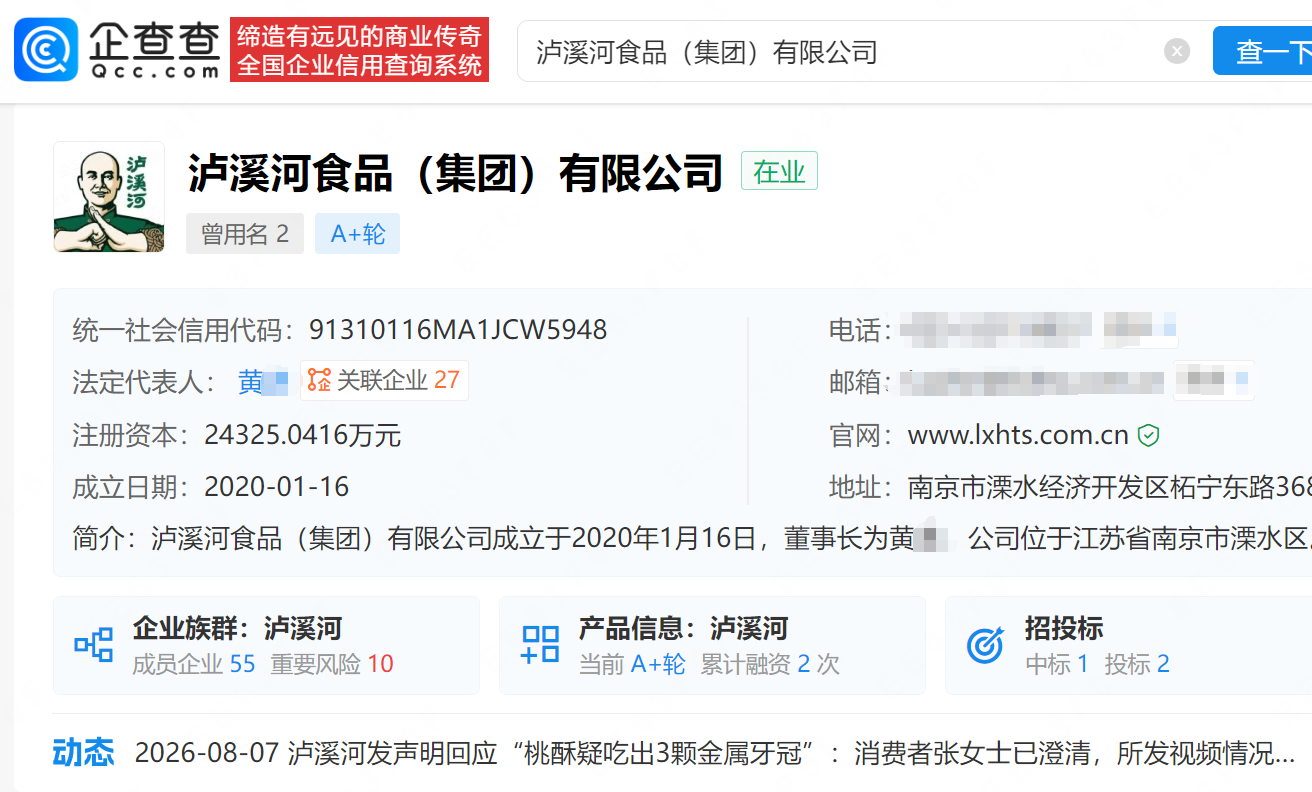Open the 泸溪河 company logo image
This screenshot has height=792, width=1312.
[x=109, y=197]
